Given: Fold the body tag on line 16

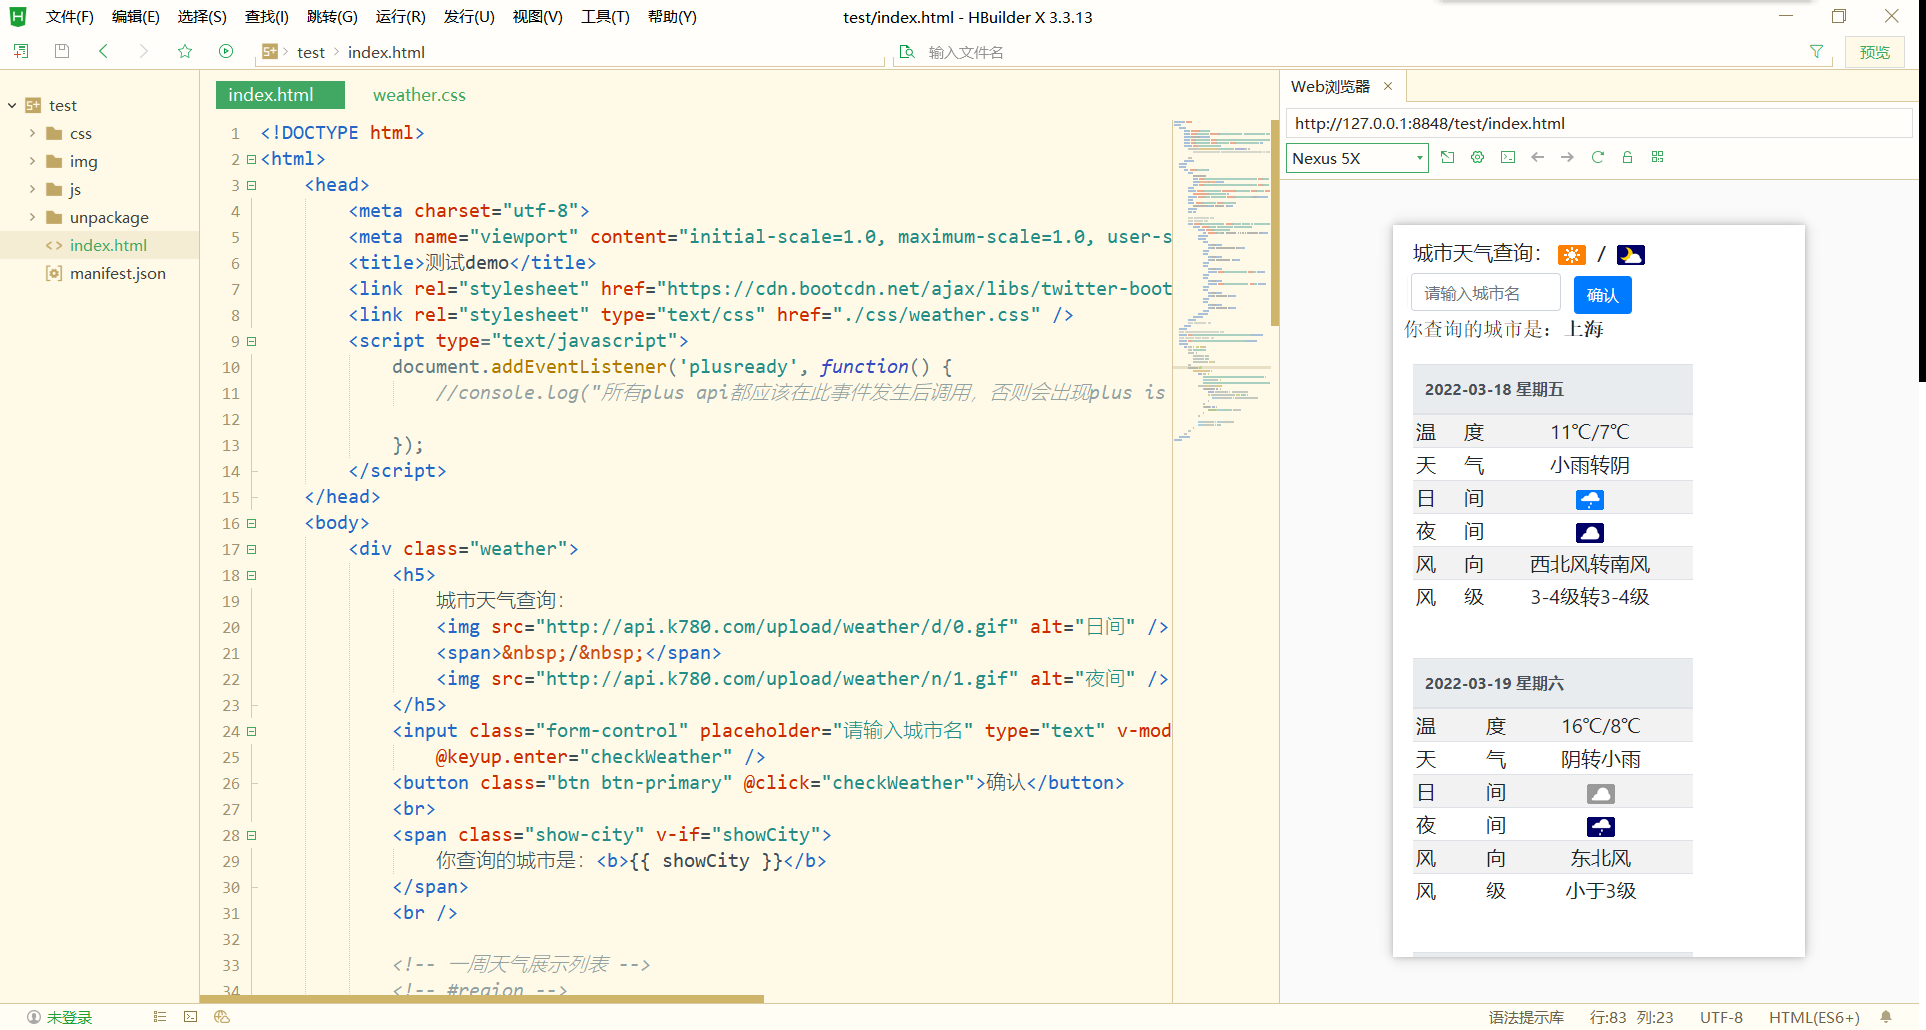Looking at the screenshot, I should (x=251, y=523).
